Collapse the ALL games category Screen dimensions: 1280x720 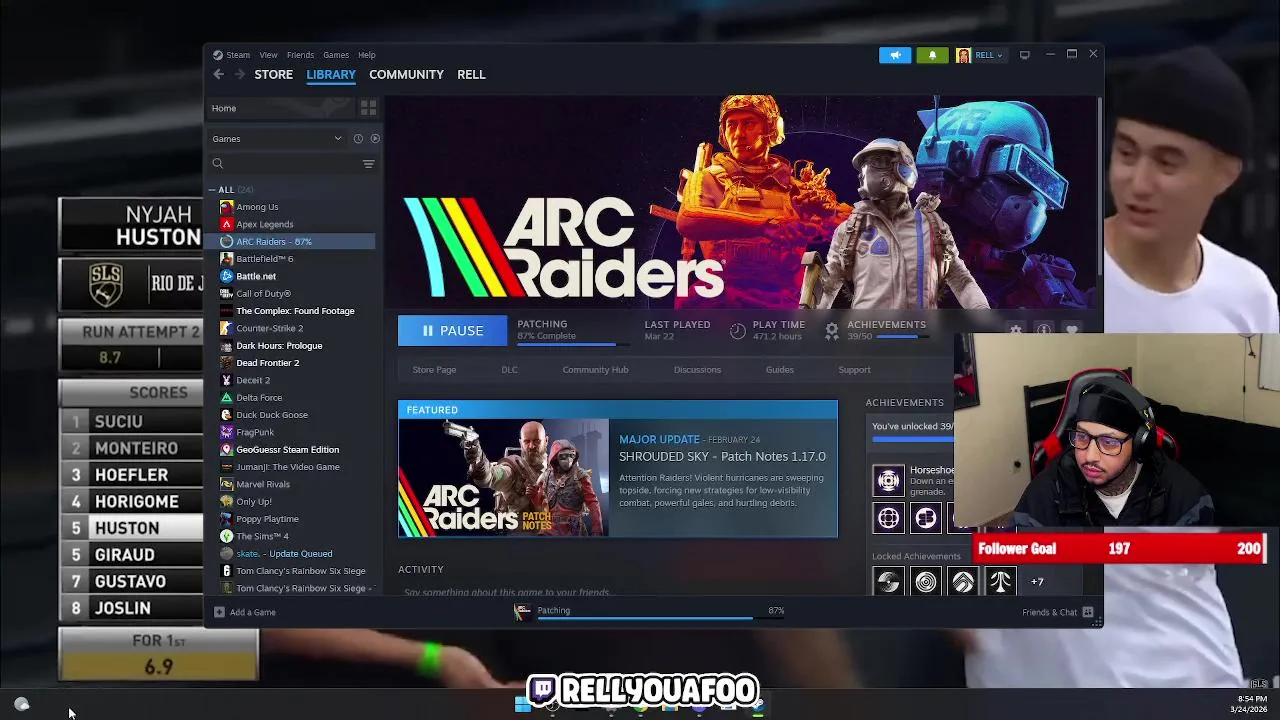tap(212, 190)
